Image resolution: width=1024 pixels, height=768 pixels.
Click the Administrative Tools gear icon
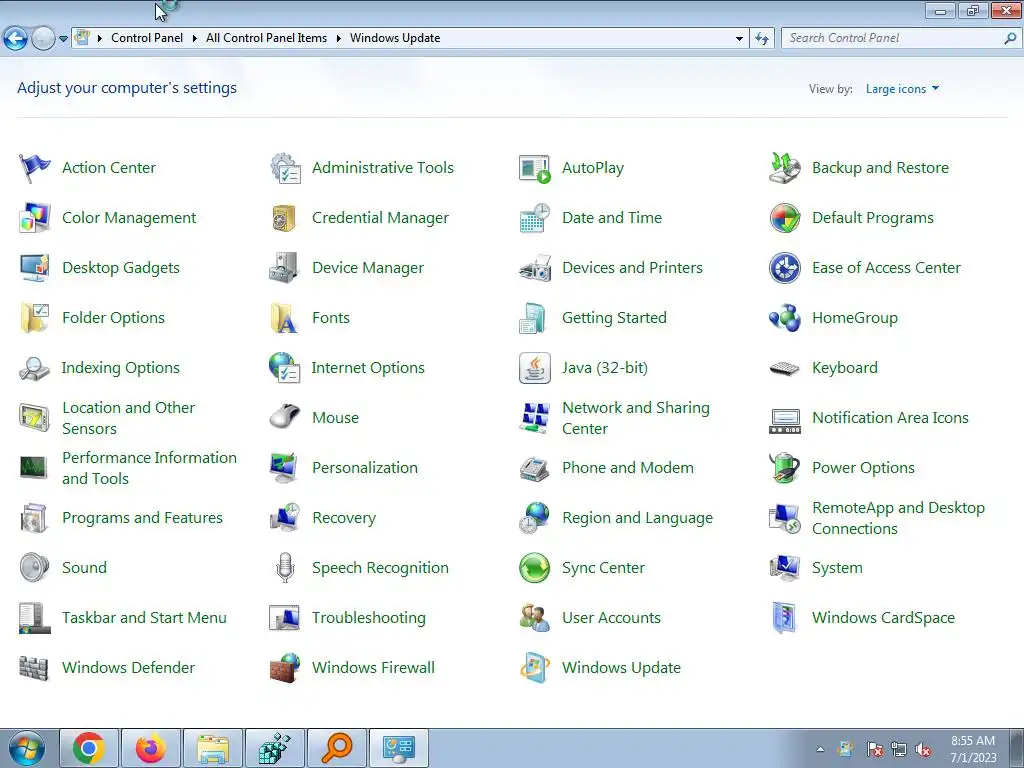285,168
